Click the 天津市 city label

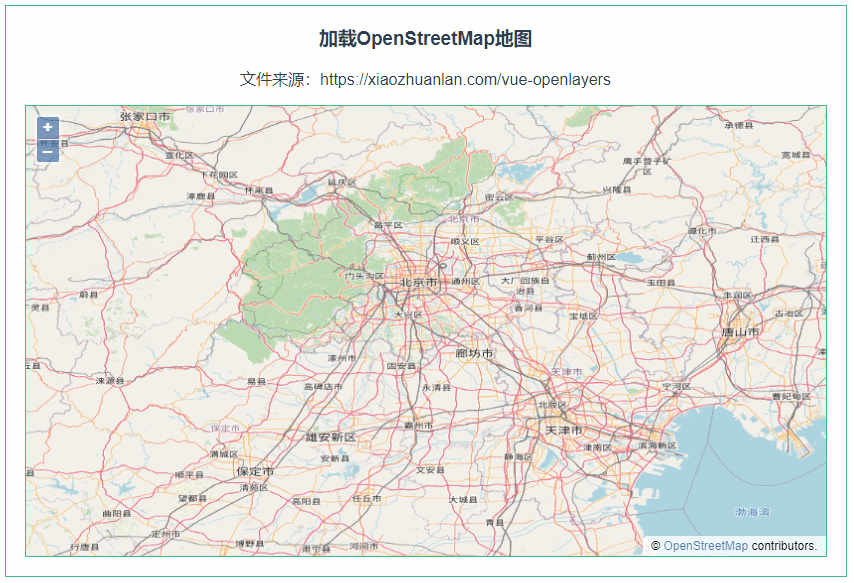[564, 430]
